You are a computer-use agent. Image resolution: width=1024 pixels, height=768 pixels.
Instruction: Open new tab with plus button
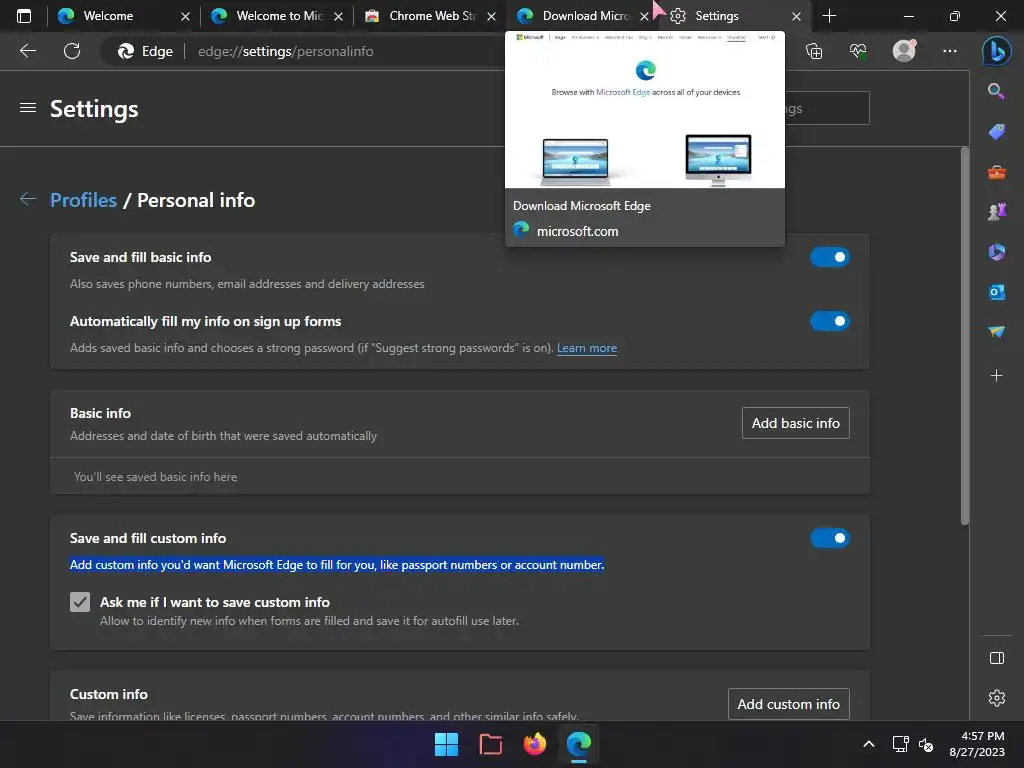point(829,16)
